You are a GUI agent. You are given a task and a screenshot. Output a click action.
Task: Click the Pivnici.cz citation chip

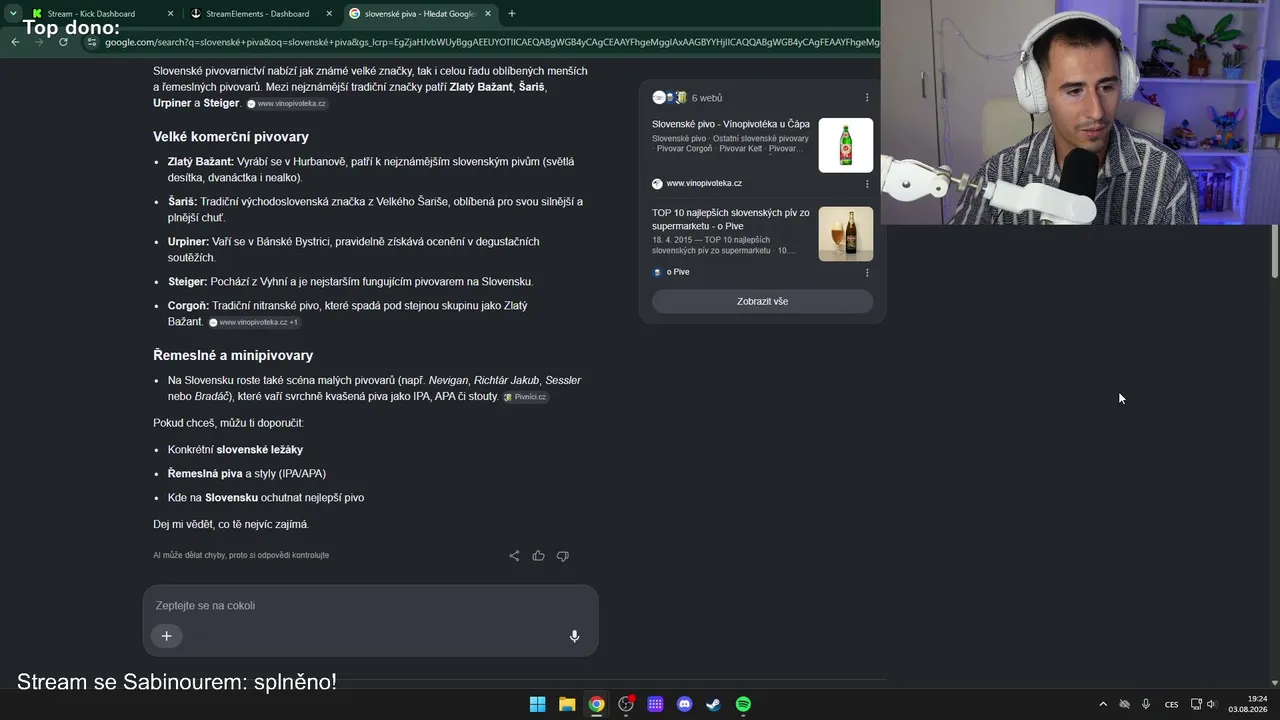click(525, 397)
